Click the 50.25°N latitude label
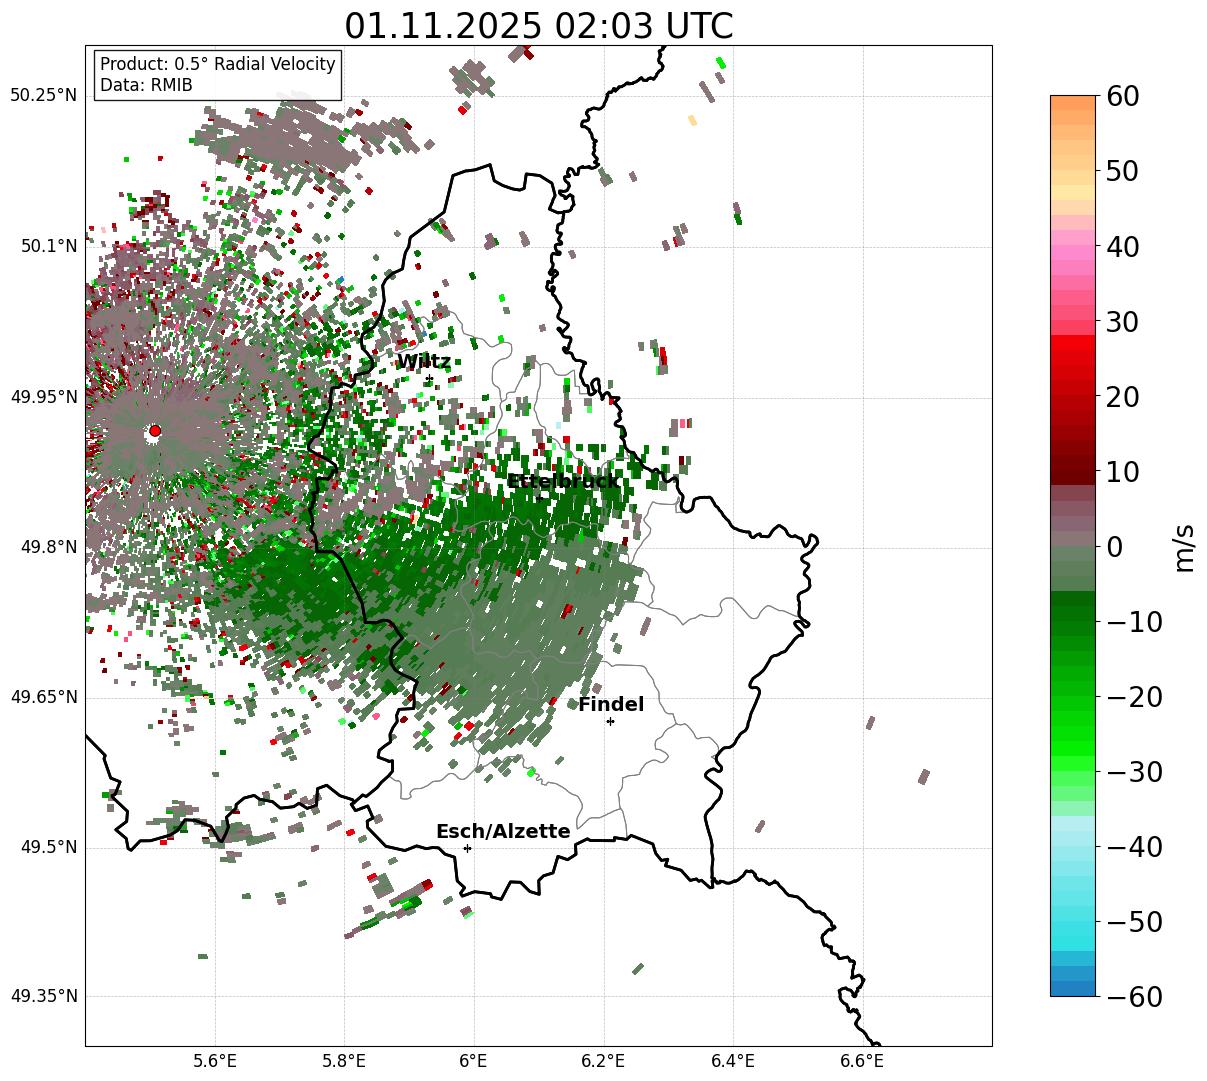Image resolution: width=1207 pixels, height=1081 pixels. click(43, 96)
